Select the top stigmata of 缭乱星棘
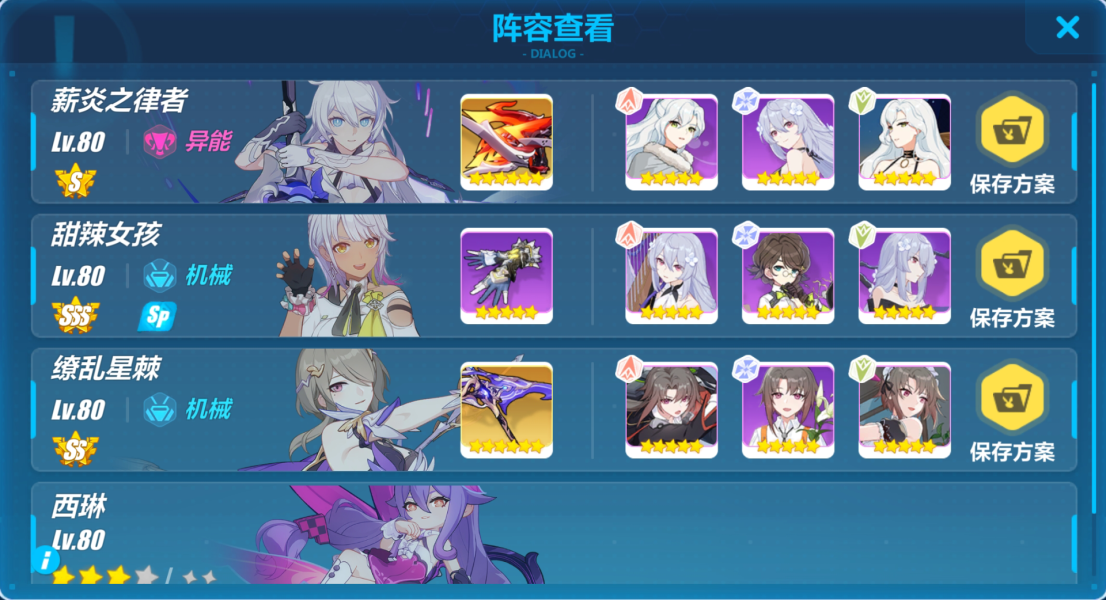This screenshot has height=600, width=1106. 672,410
